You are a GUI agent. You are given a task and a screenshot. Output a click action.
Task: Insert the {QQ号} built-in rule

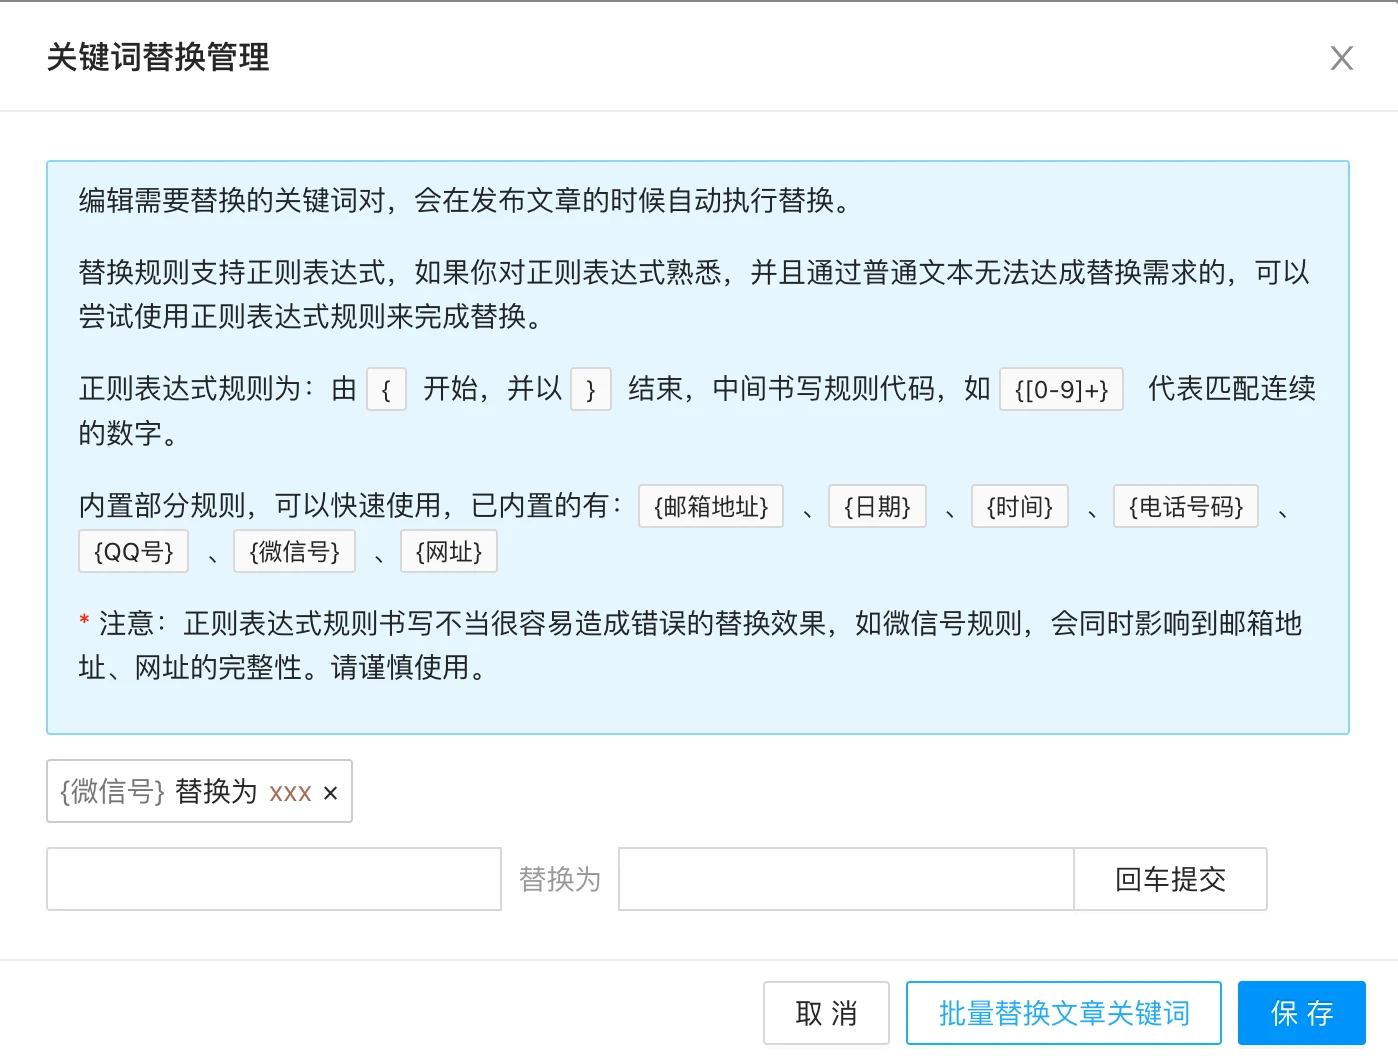tap(133, 551)
